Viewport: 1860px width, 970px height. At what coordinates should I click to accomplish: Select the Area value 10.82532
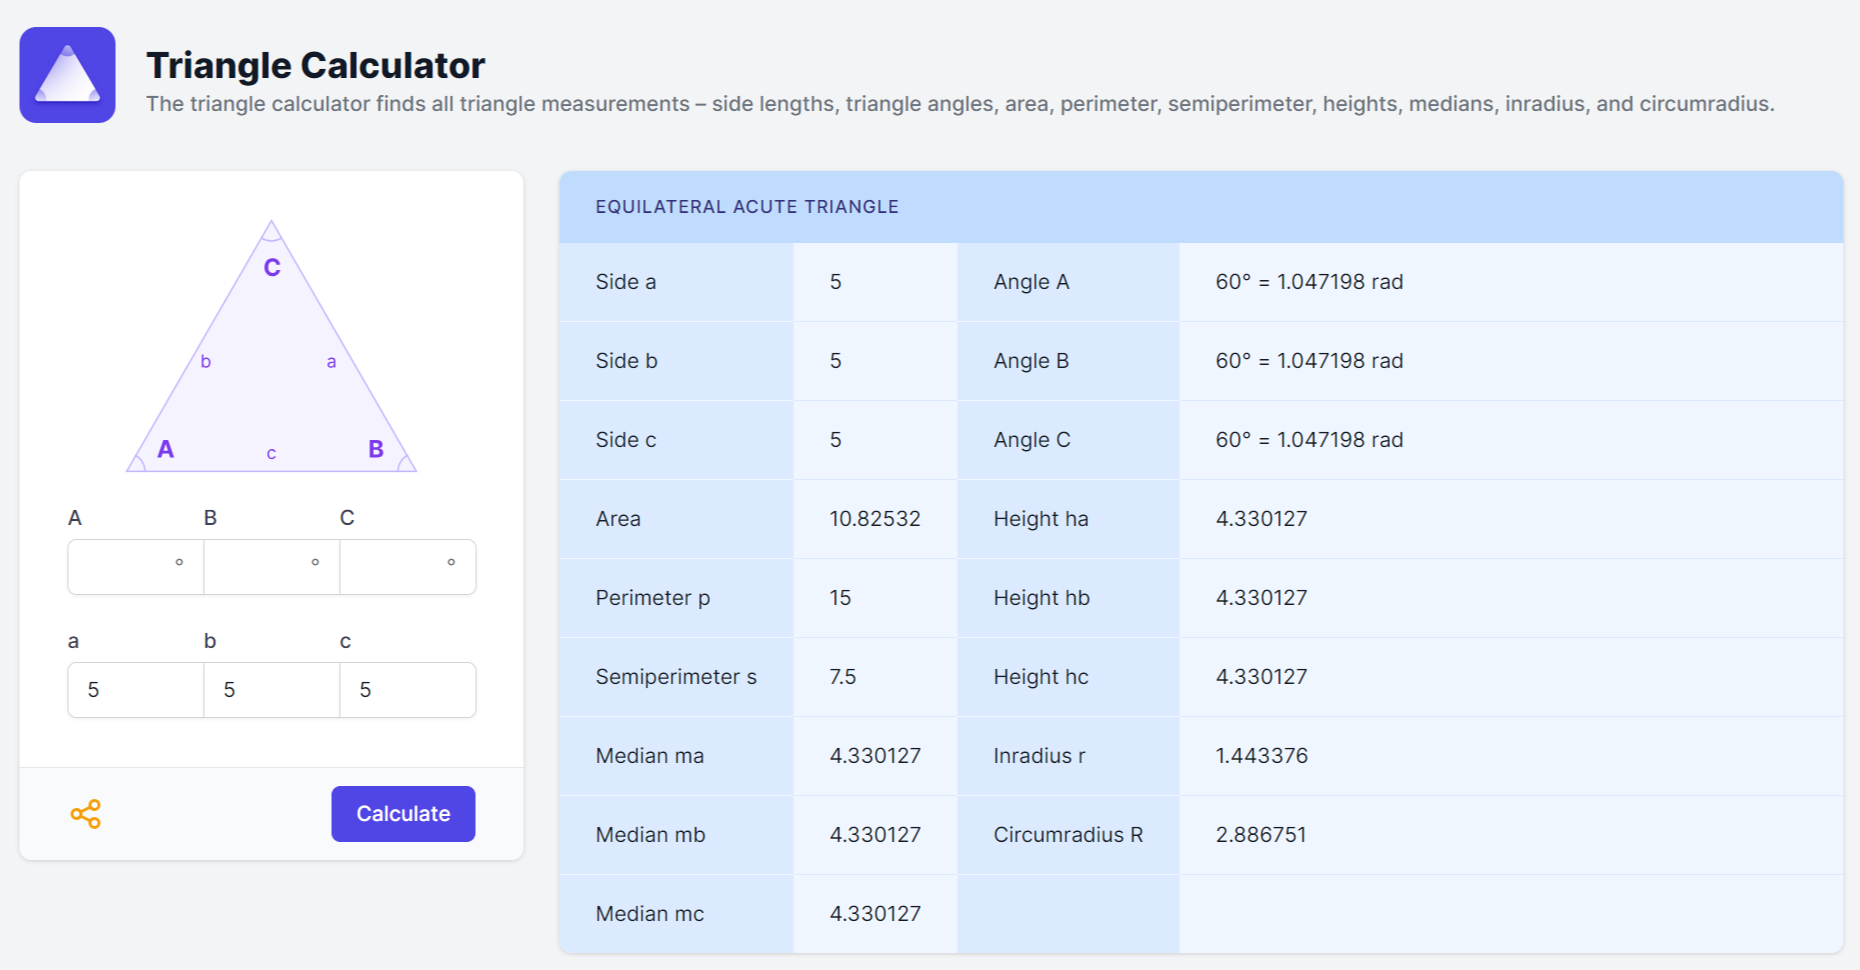[874, 519]
